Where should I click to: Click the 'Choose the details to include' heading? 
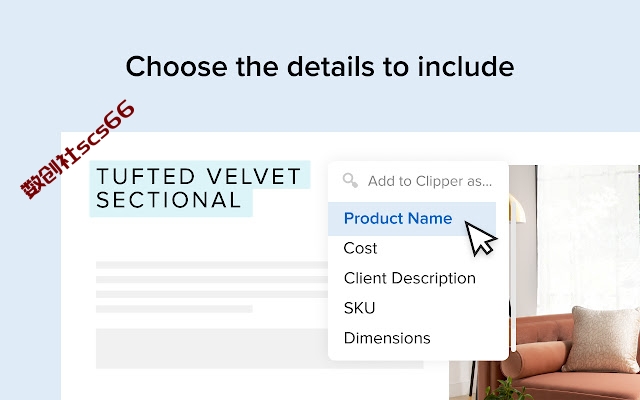click(x=320, y=67)
